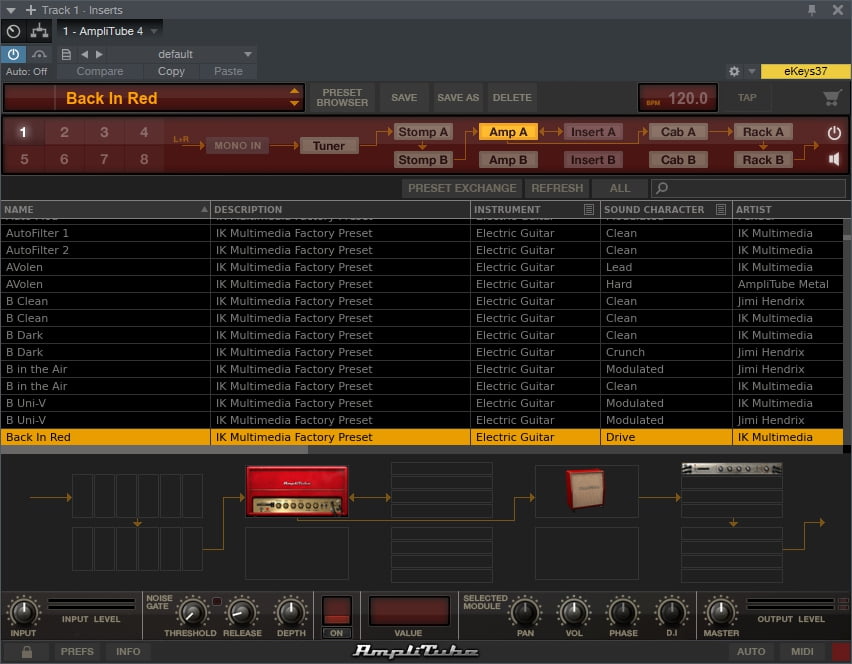This screenshot has width=852, height=664.
Task: Open the preset file menu icon
Action: point(66,54)
